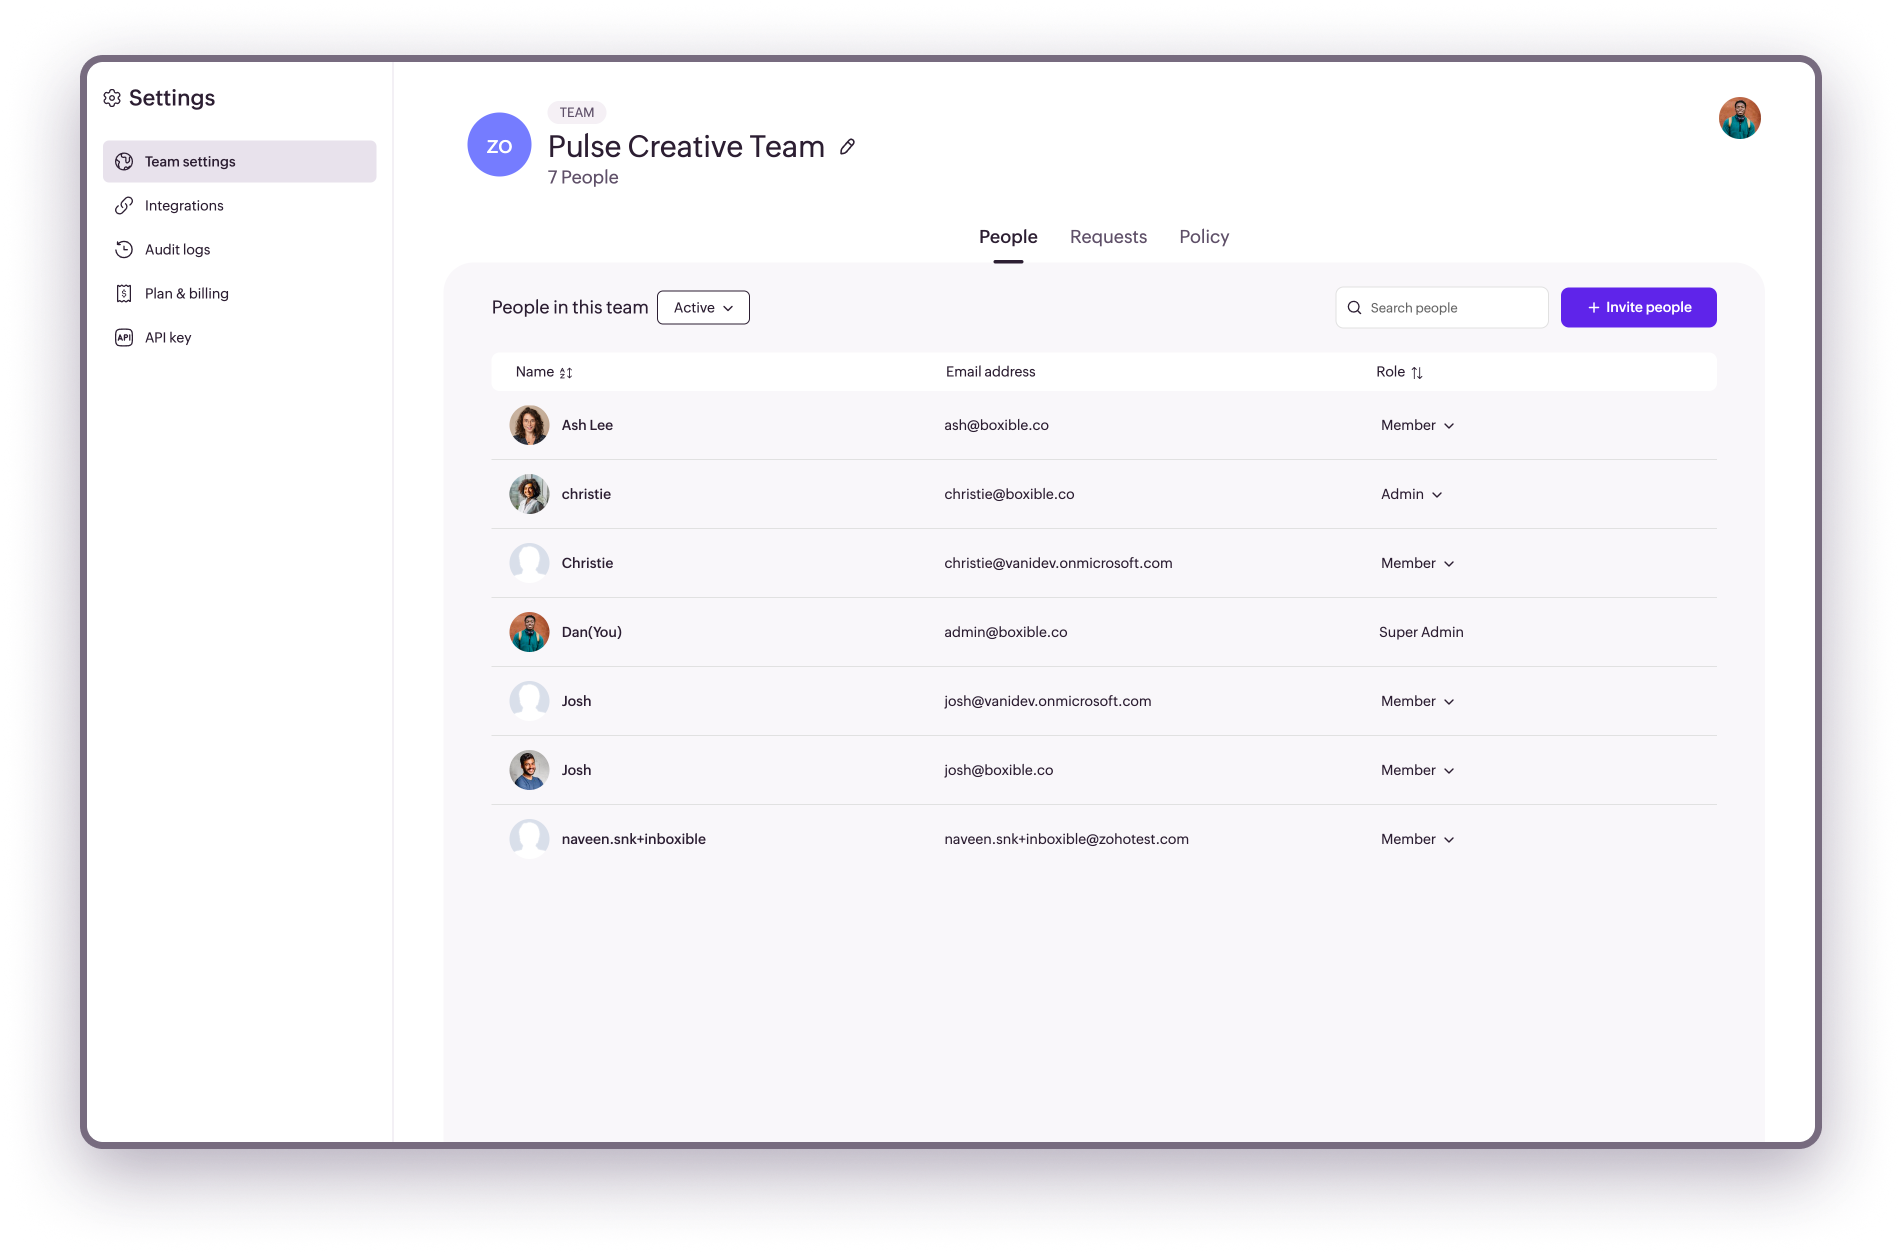Image resolution: width=1902 pixels, height=1254 pixels.
Task: Expand Ash Lee's Member role dropdown
Action: pyautogui.click(x=1417, y=425)
